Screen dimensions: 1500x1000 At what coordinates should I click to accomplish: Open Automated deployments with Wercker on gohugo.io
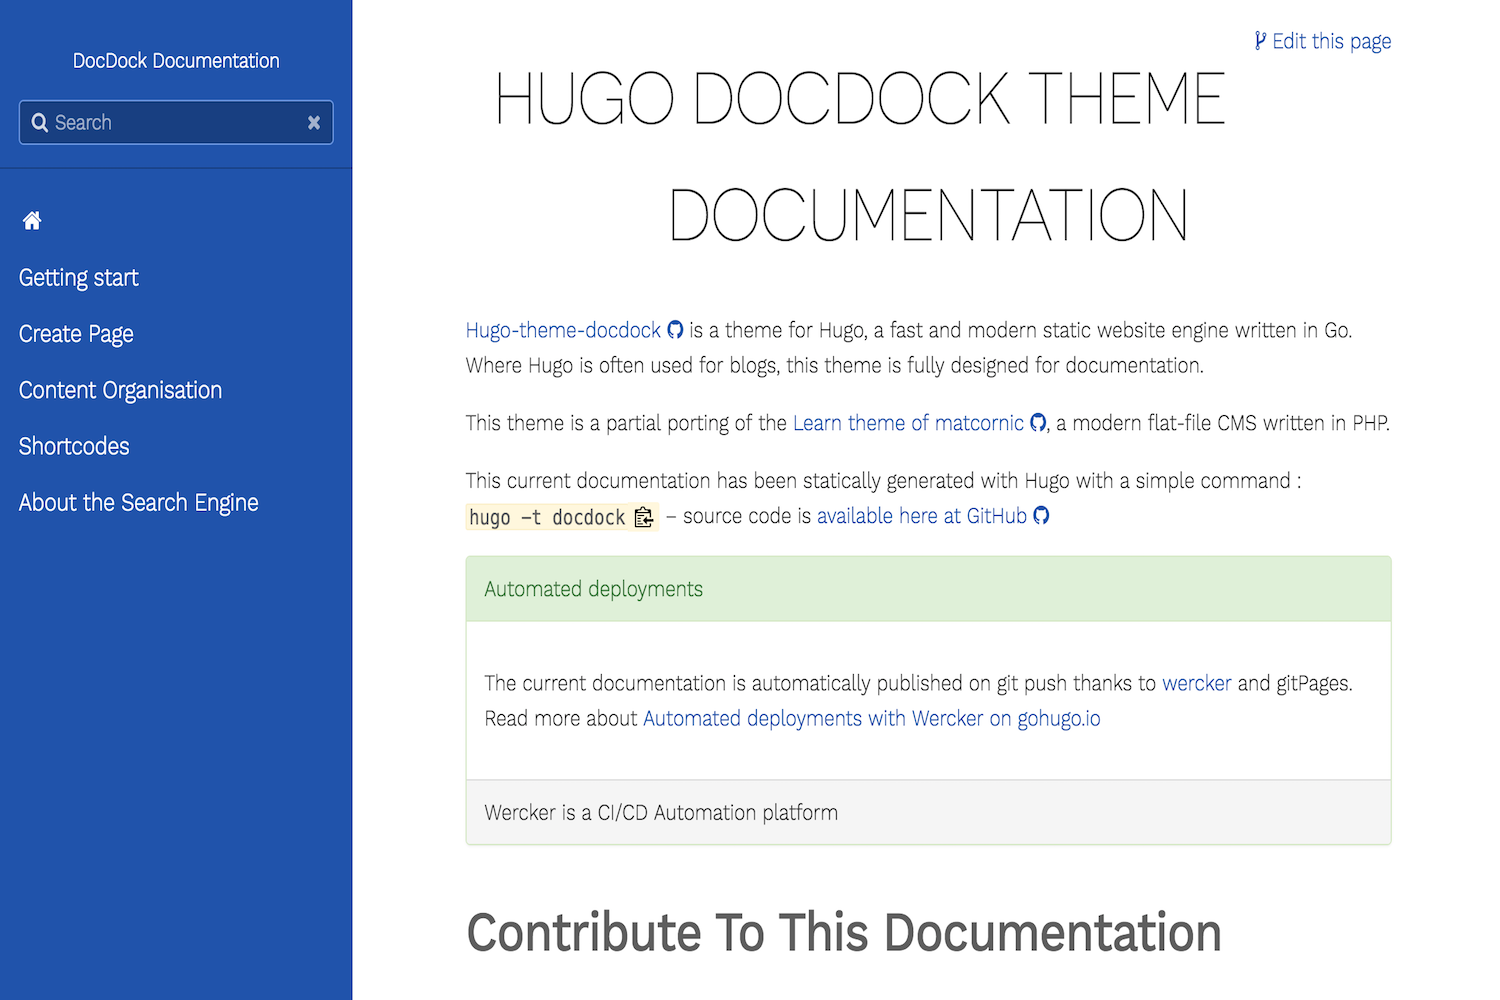872,719
